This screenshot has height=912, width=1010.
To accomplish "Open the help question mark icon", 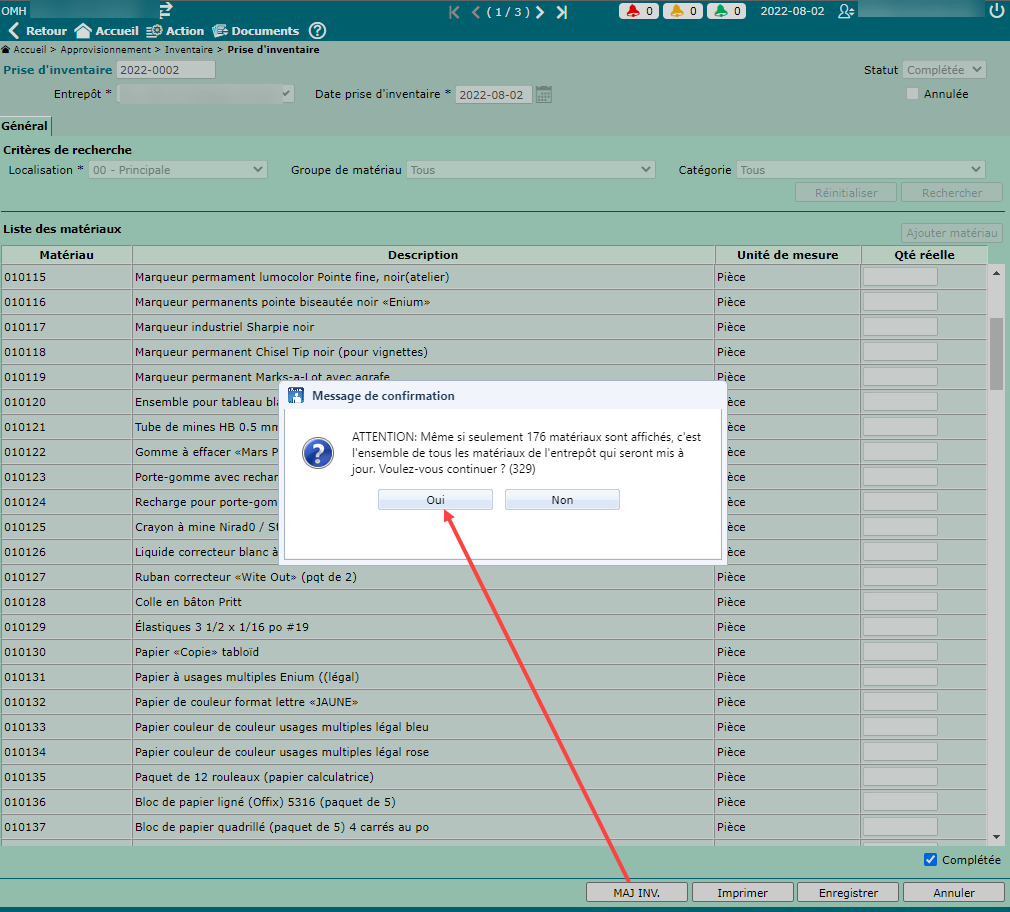I will 317,31.
